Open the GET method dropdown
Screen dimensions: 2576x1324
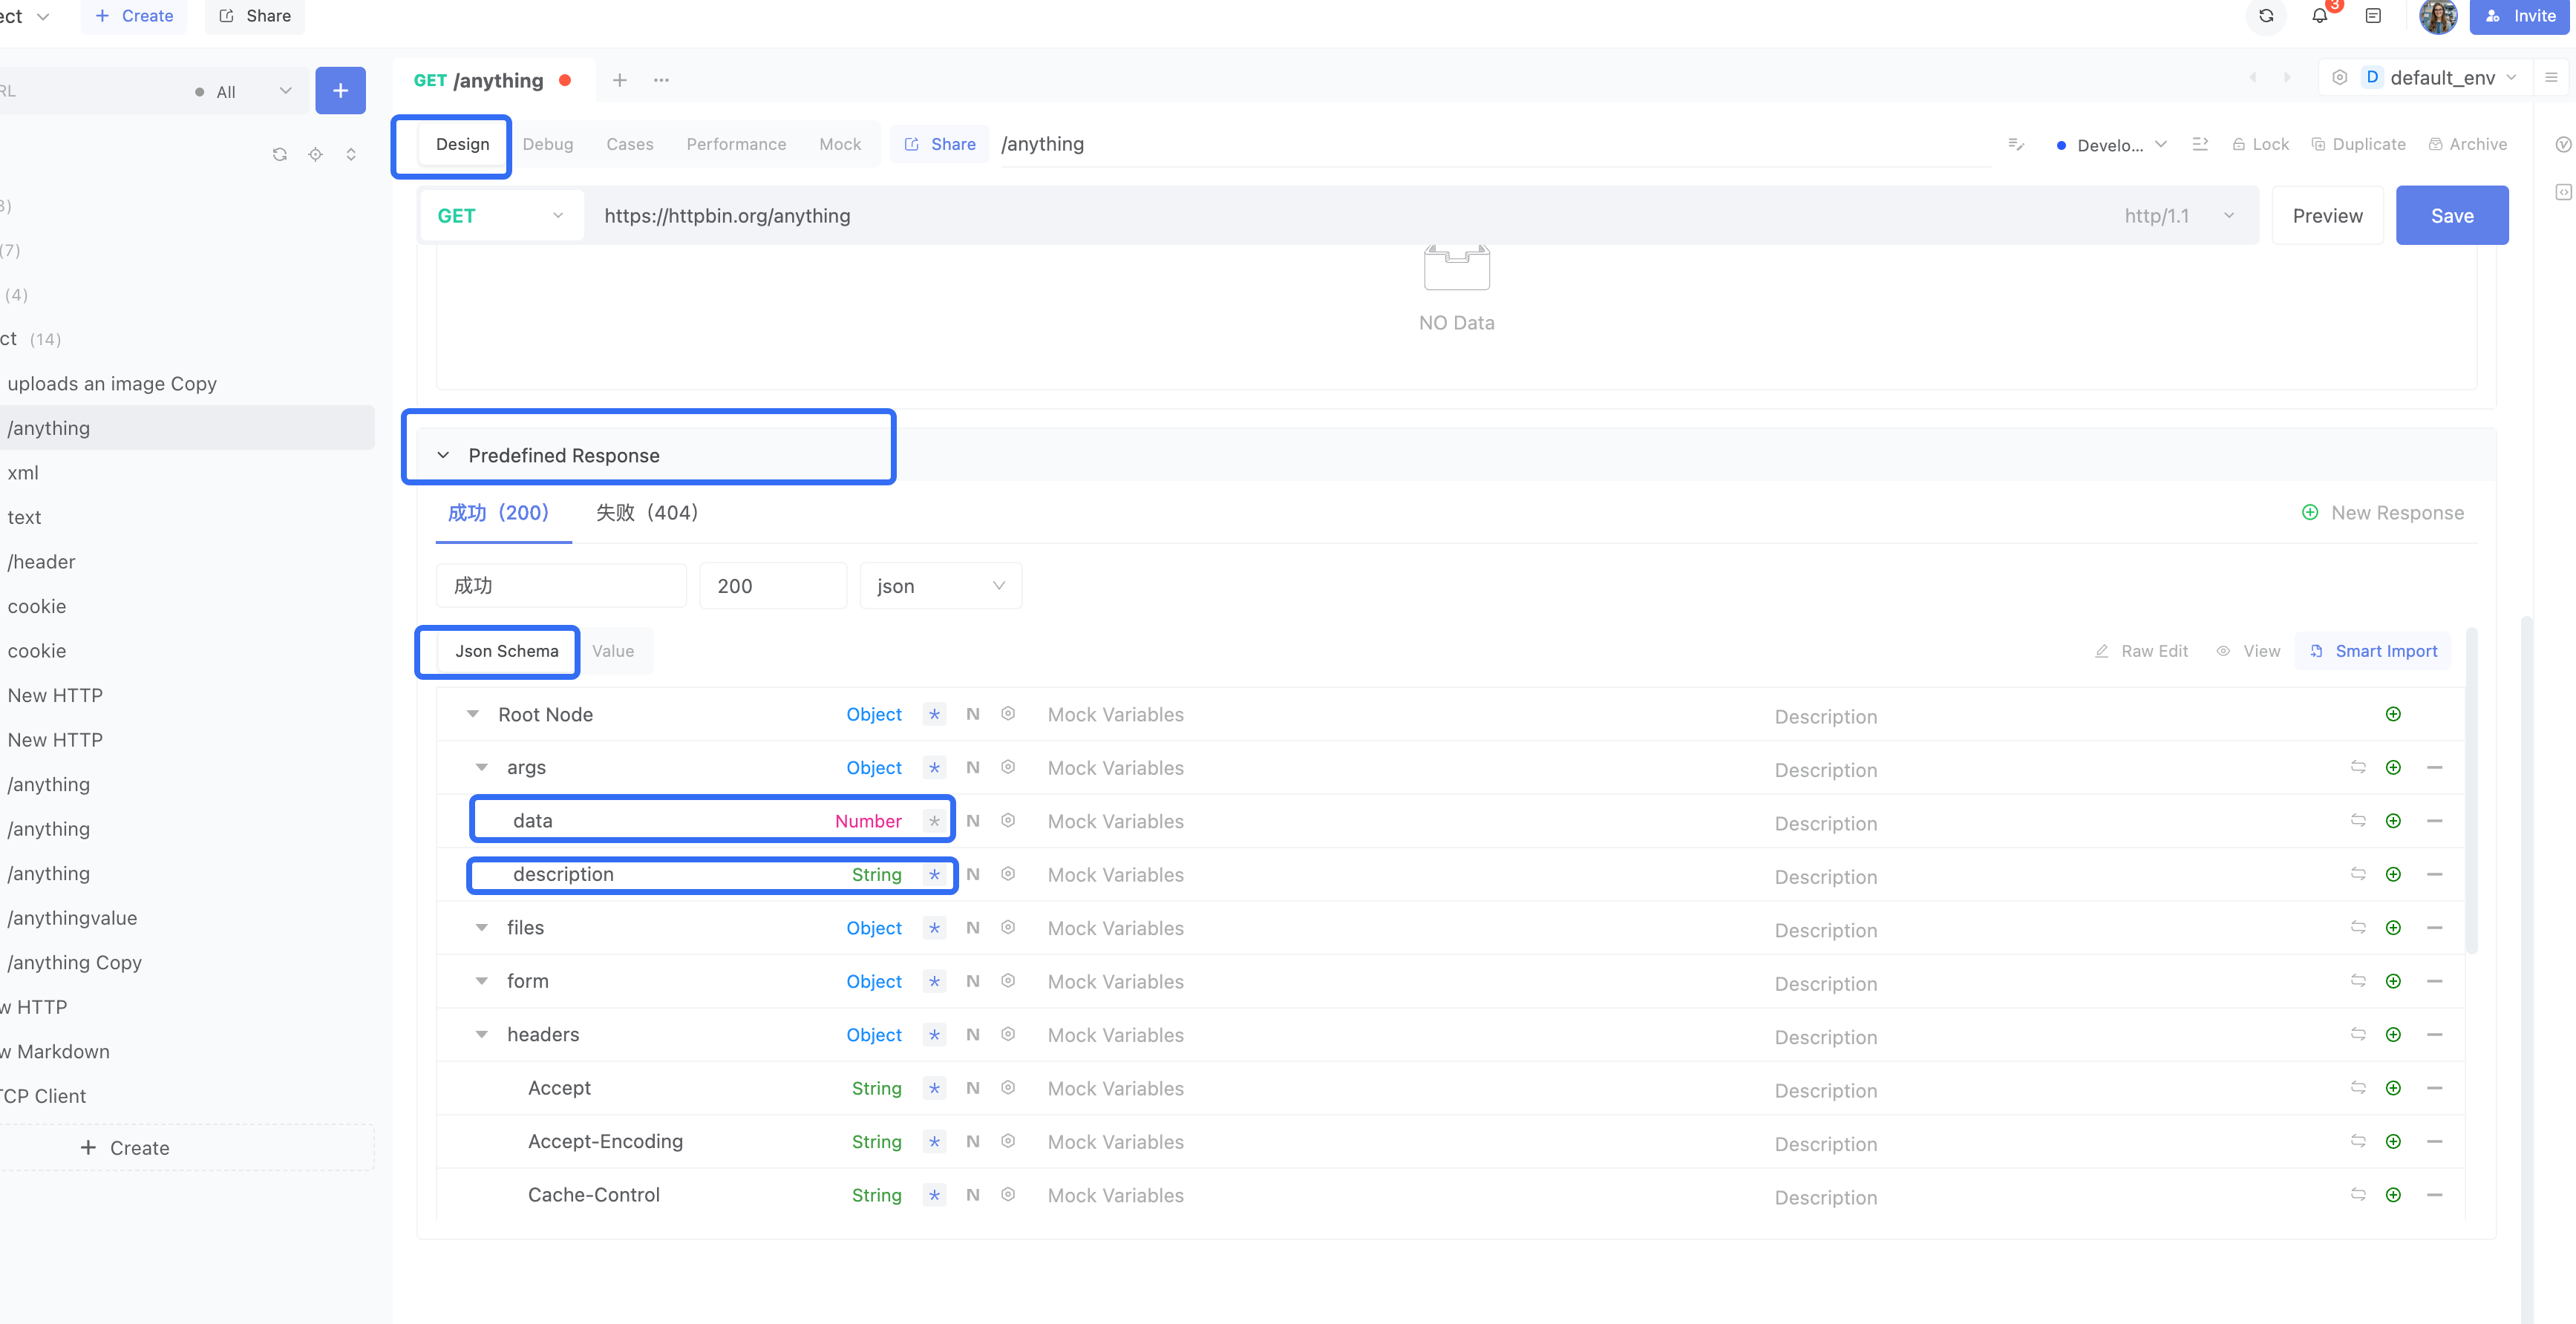point(501,216)
